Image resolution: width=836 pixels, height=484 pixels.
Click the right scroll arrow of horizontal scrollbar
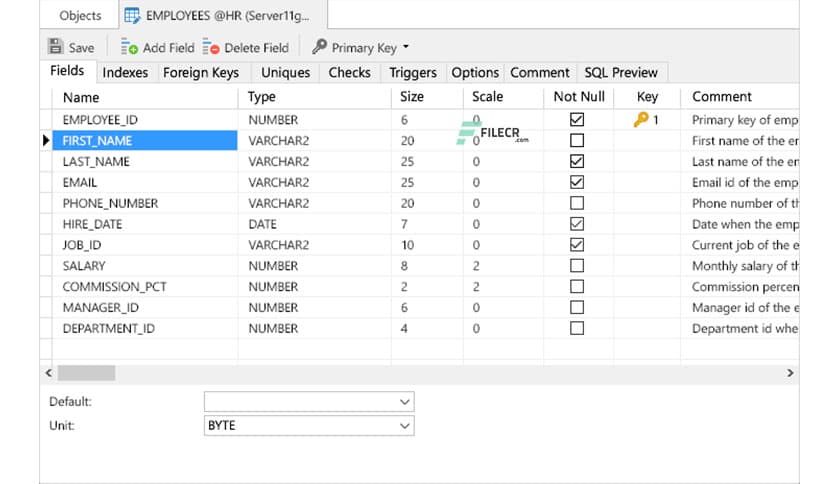790,373
